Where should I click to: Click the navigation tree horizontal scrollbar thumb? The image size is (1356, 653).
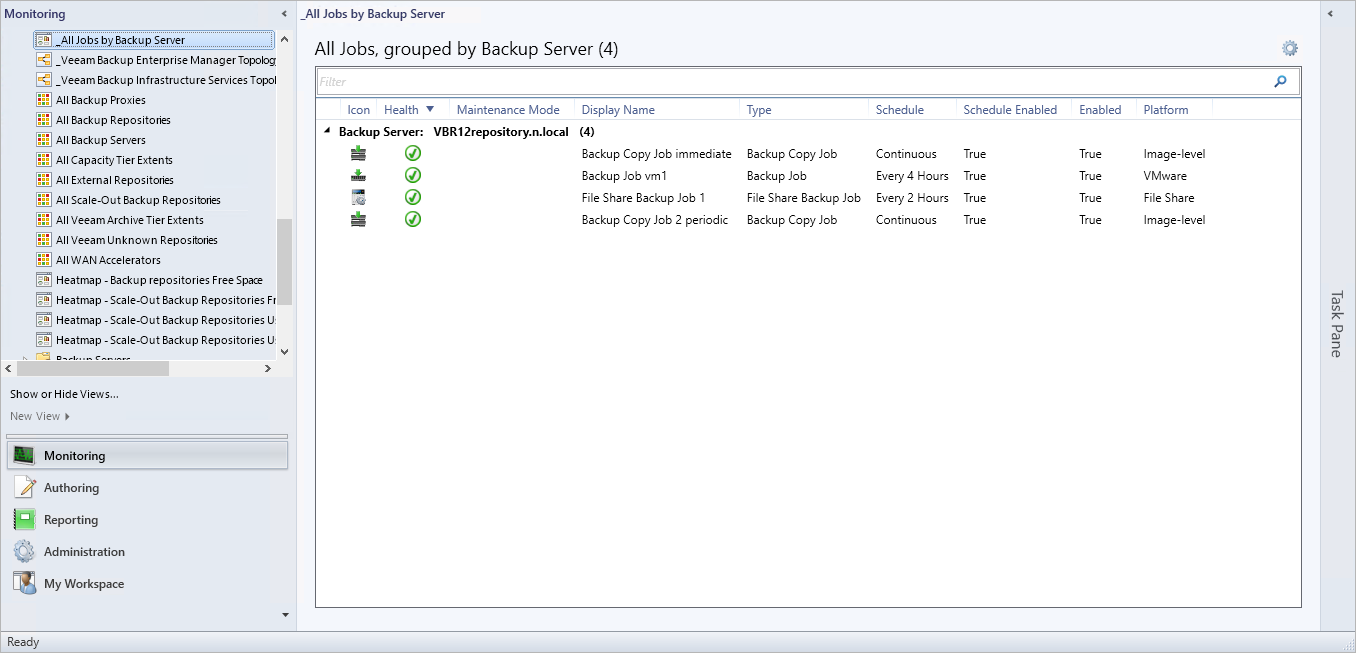click(93, 369)
